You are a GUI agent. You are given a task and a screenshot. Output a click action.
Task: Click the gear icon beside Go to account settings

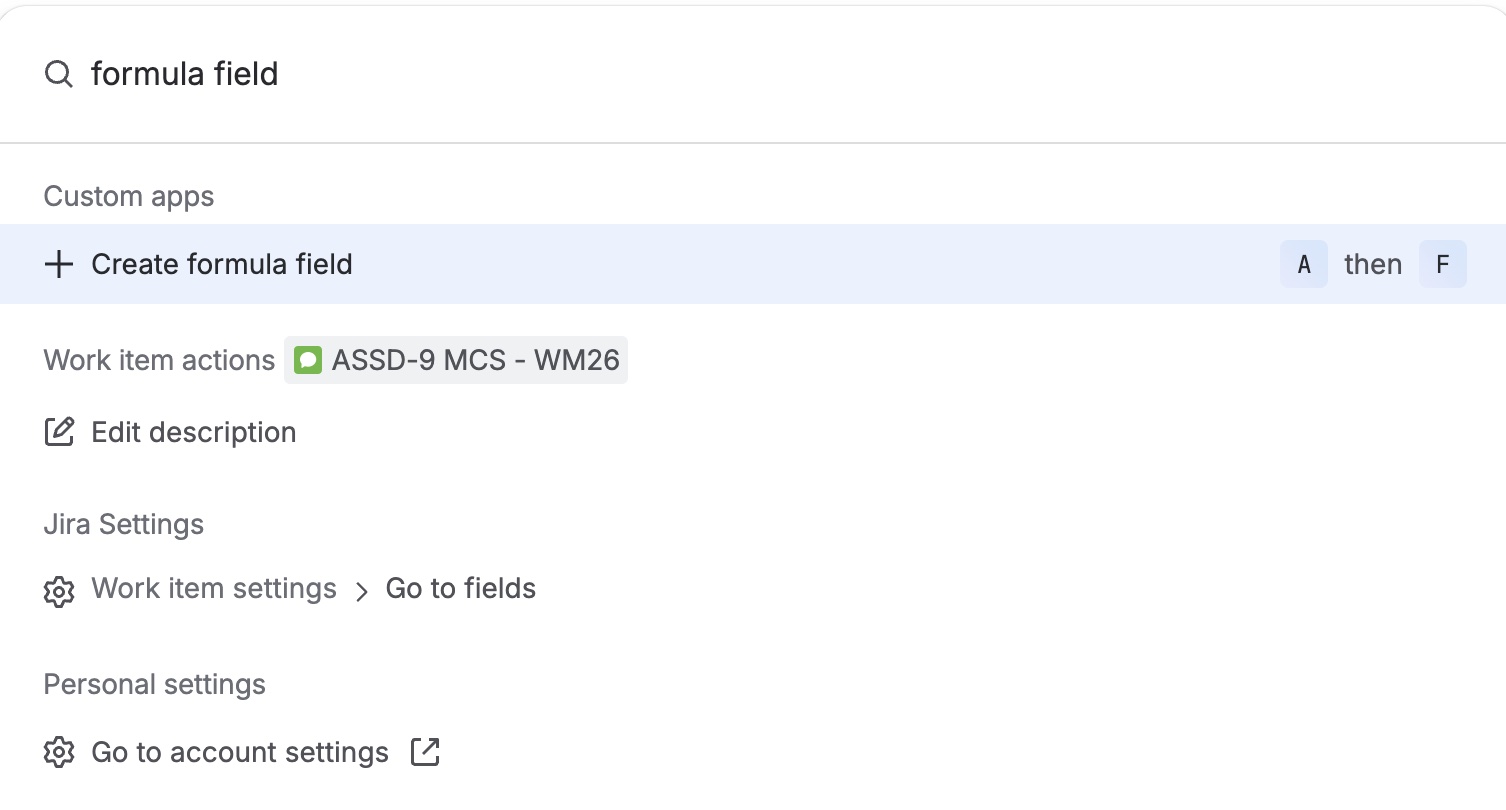point(59,752)
